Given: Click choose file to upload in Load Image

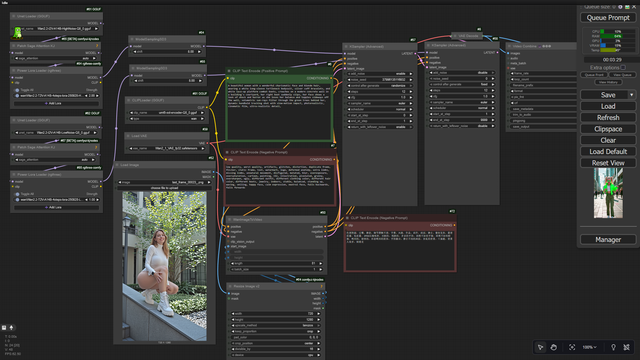Looking at the screenshot, I should tap(164, 188).
